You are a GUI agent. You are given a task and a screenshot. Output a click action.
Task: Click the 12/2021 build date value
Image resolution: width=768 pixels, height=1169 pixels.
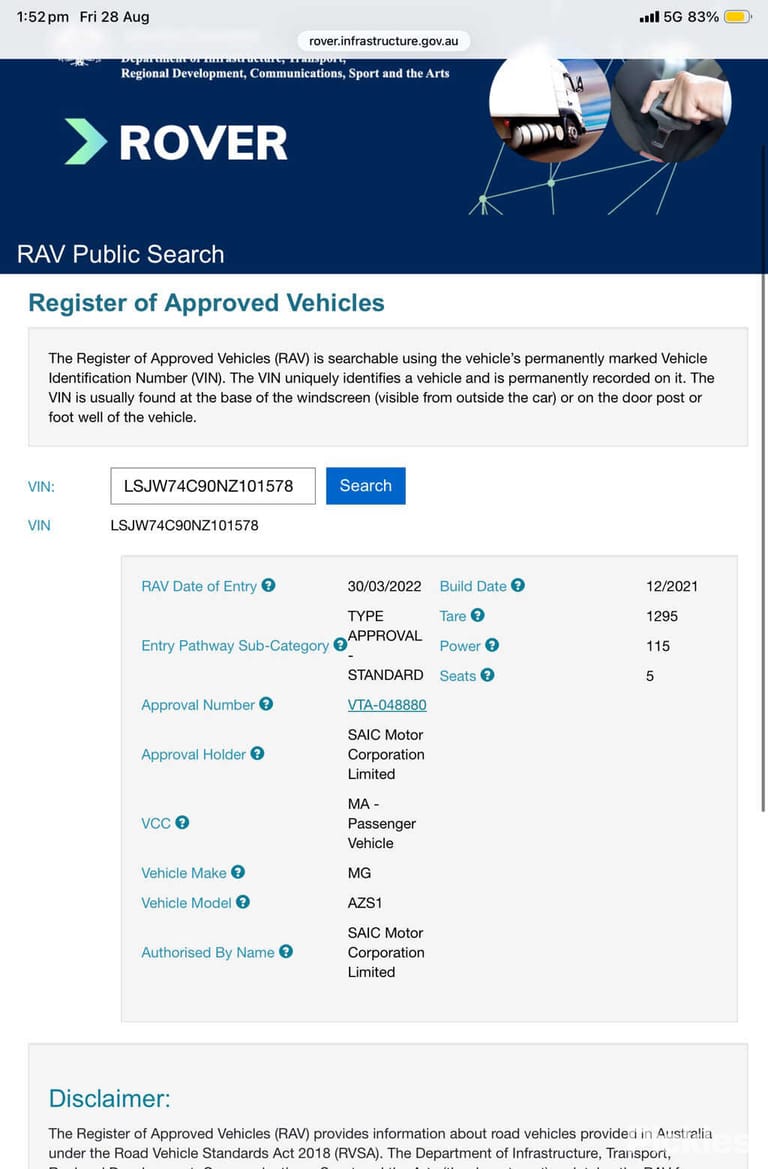coord(672,586)
